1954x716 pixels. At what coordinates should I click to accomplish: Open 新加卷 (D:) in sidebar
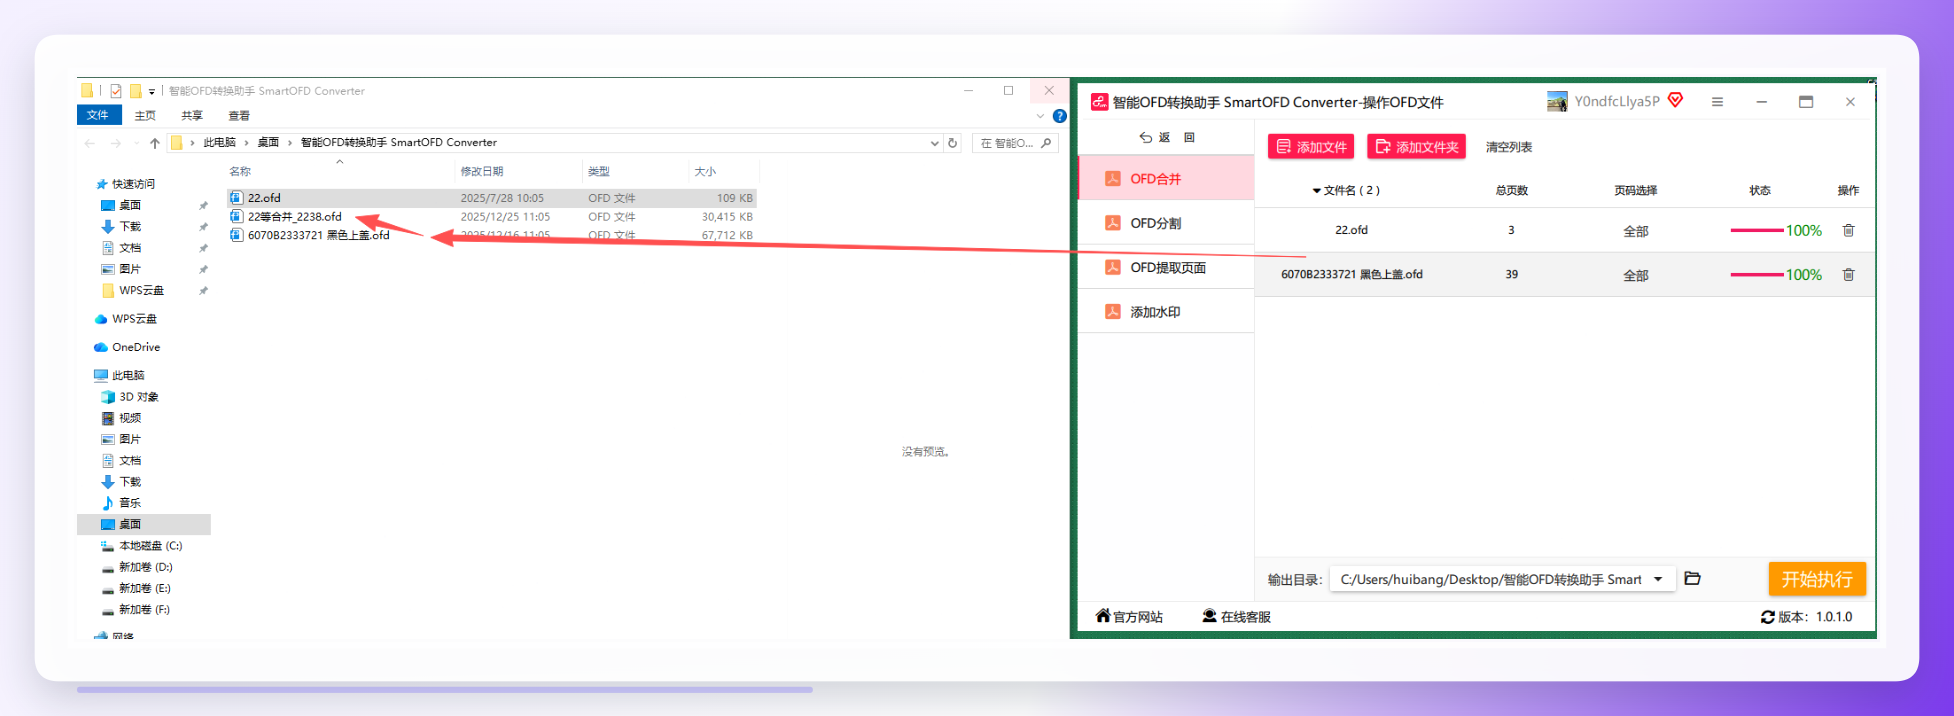145,567
